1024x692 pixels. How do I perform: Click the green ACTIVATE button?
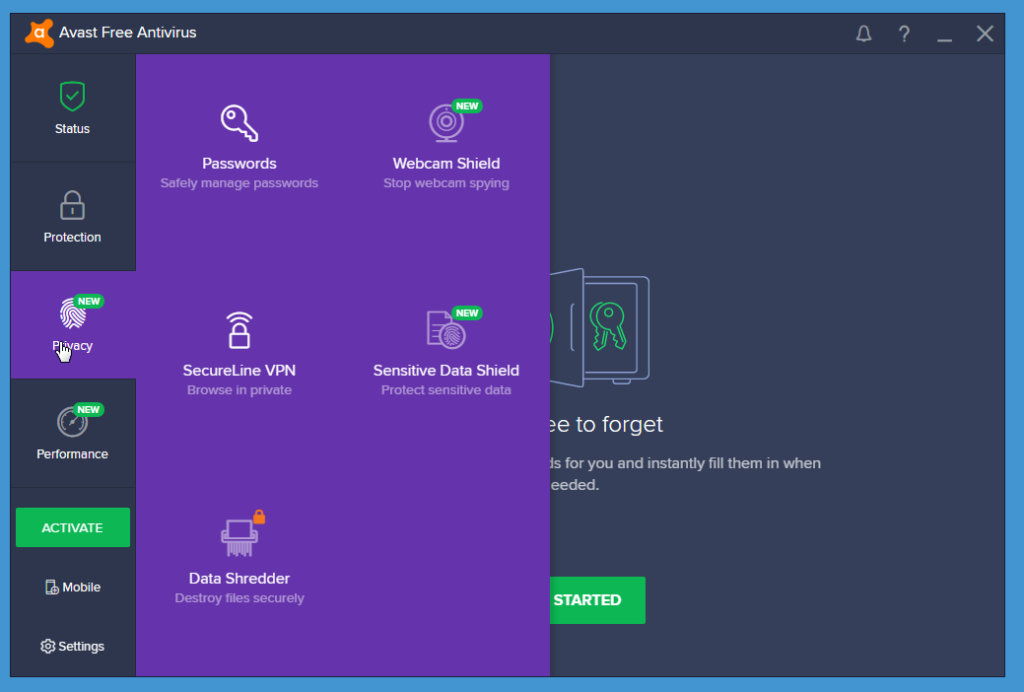pyautogui.click(x=72, y=527)
